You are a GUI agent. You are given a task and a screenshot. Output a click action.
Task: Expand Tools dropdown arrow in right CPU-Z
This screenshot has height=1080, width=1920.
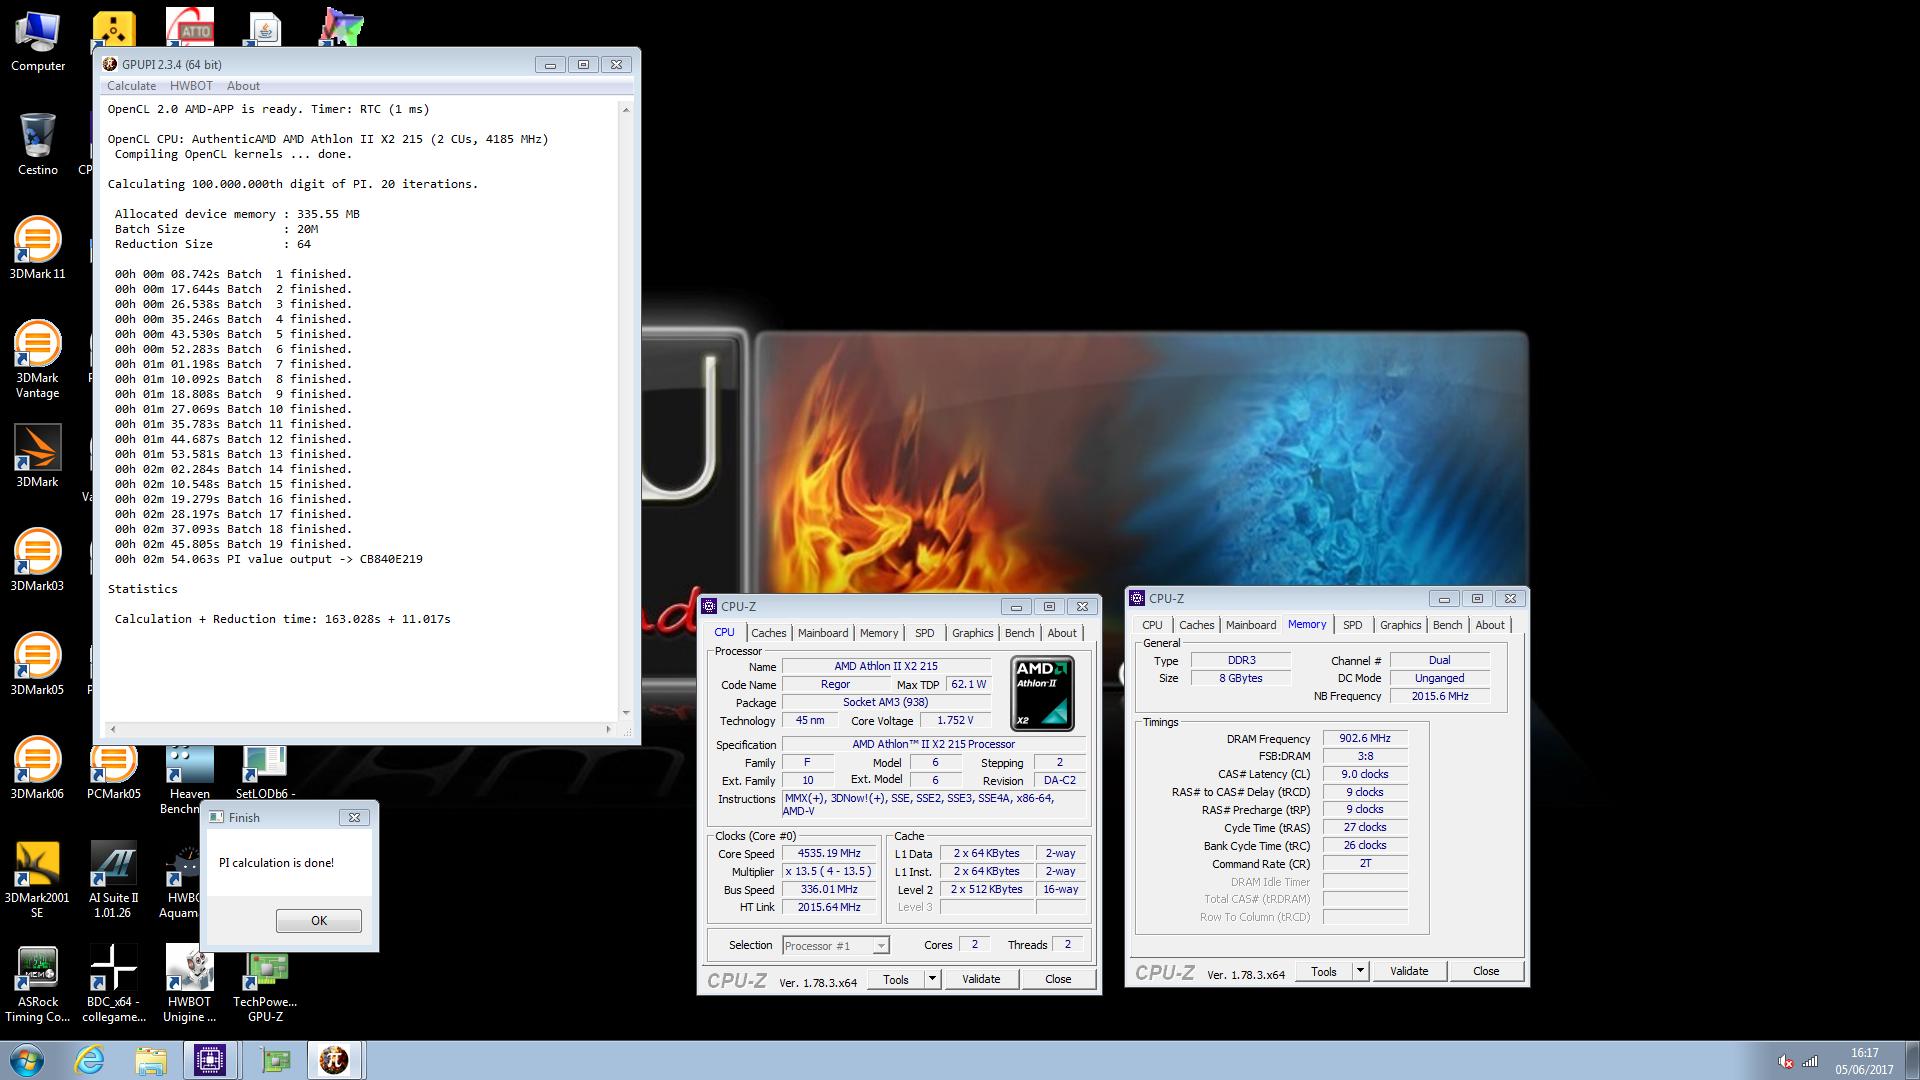point(1360,971)
